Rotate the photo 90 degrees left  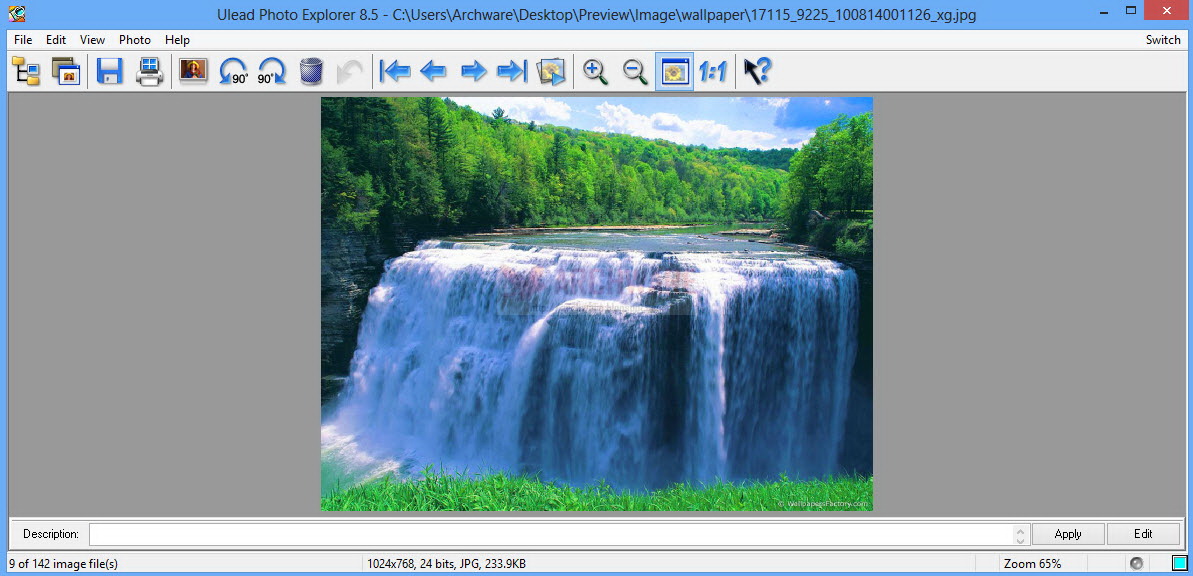[231, 70]
